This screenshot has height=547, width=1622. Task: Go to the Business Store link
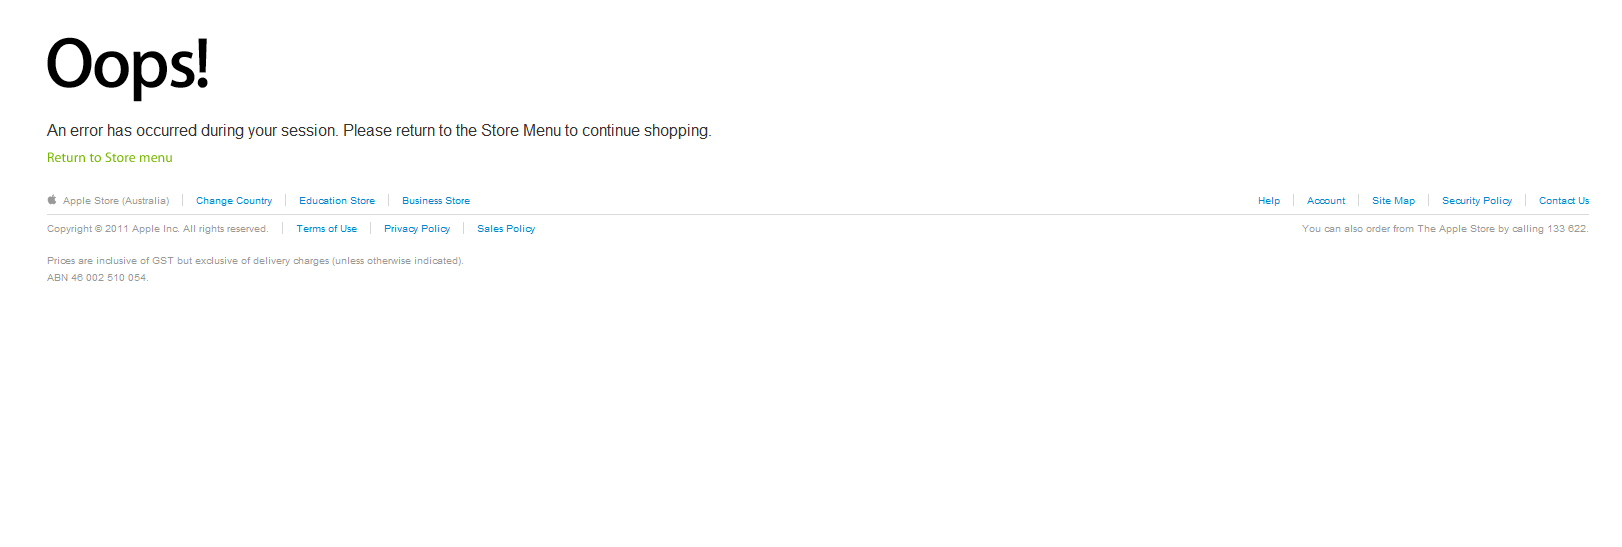pos(436,201)
